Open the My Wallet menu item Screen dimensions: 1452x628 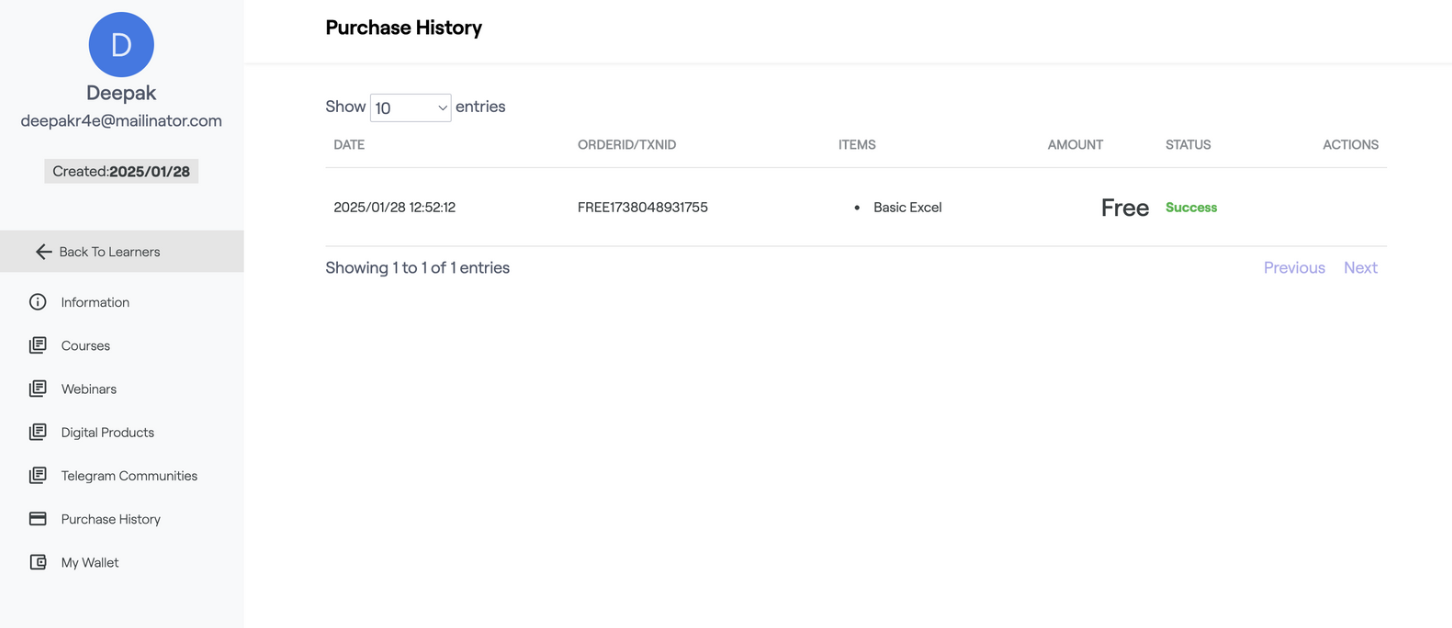point(90,563)
